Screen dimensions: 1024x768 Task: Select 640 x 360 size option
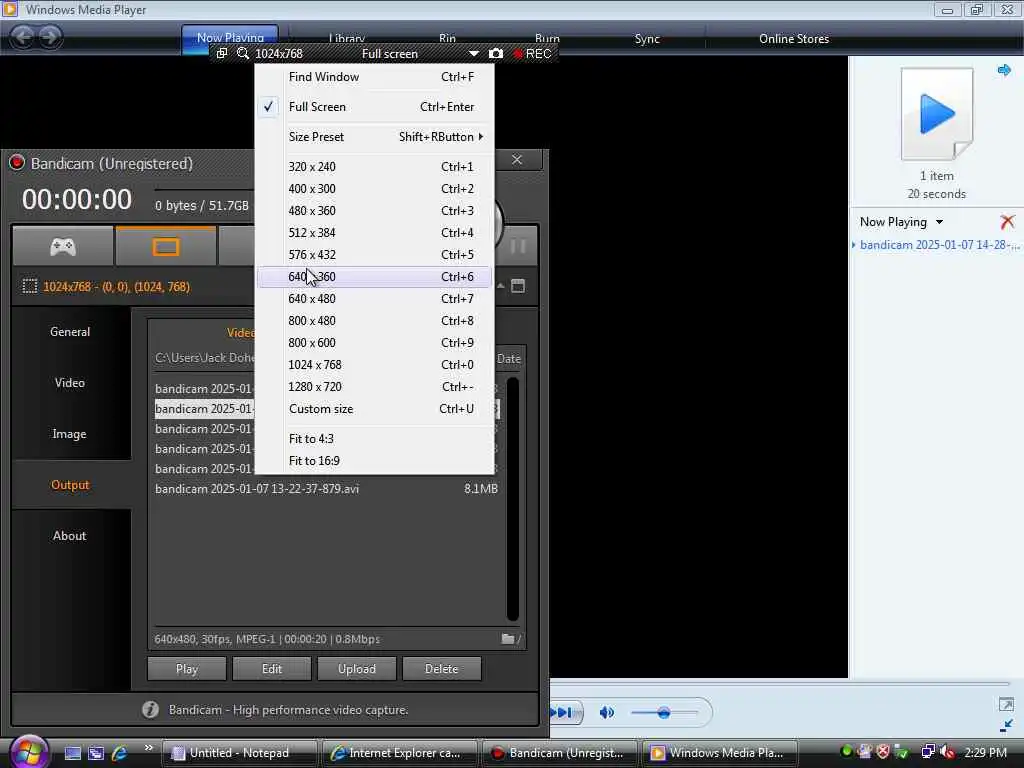pyautogui.click(x=374, y=276)
